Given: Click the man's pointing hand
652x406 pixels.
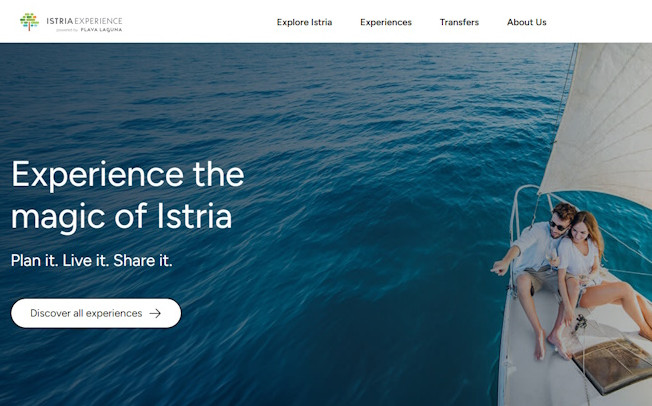Looking at the screenshot, I should [x=499, y=267].
